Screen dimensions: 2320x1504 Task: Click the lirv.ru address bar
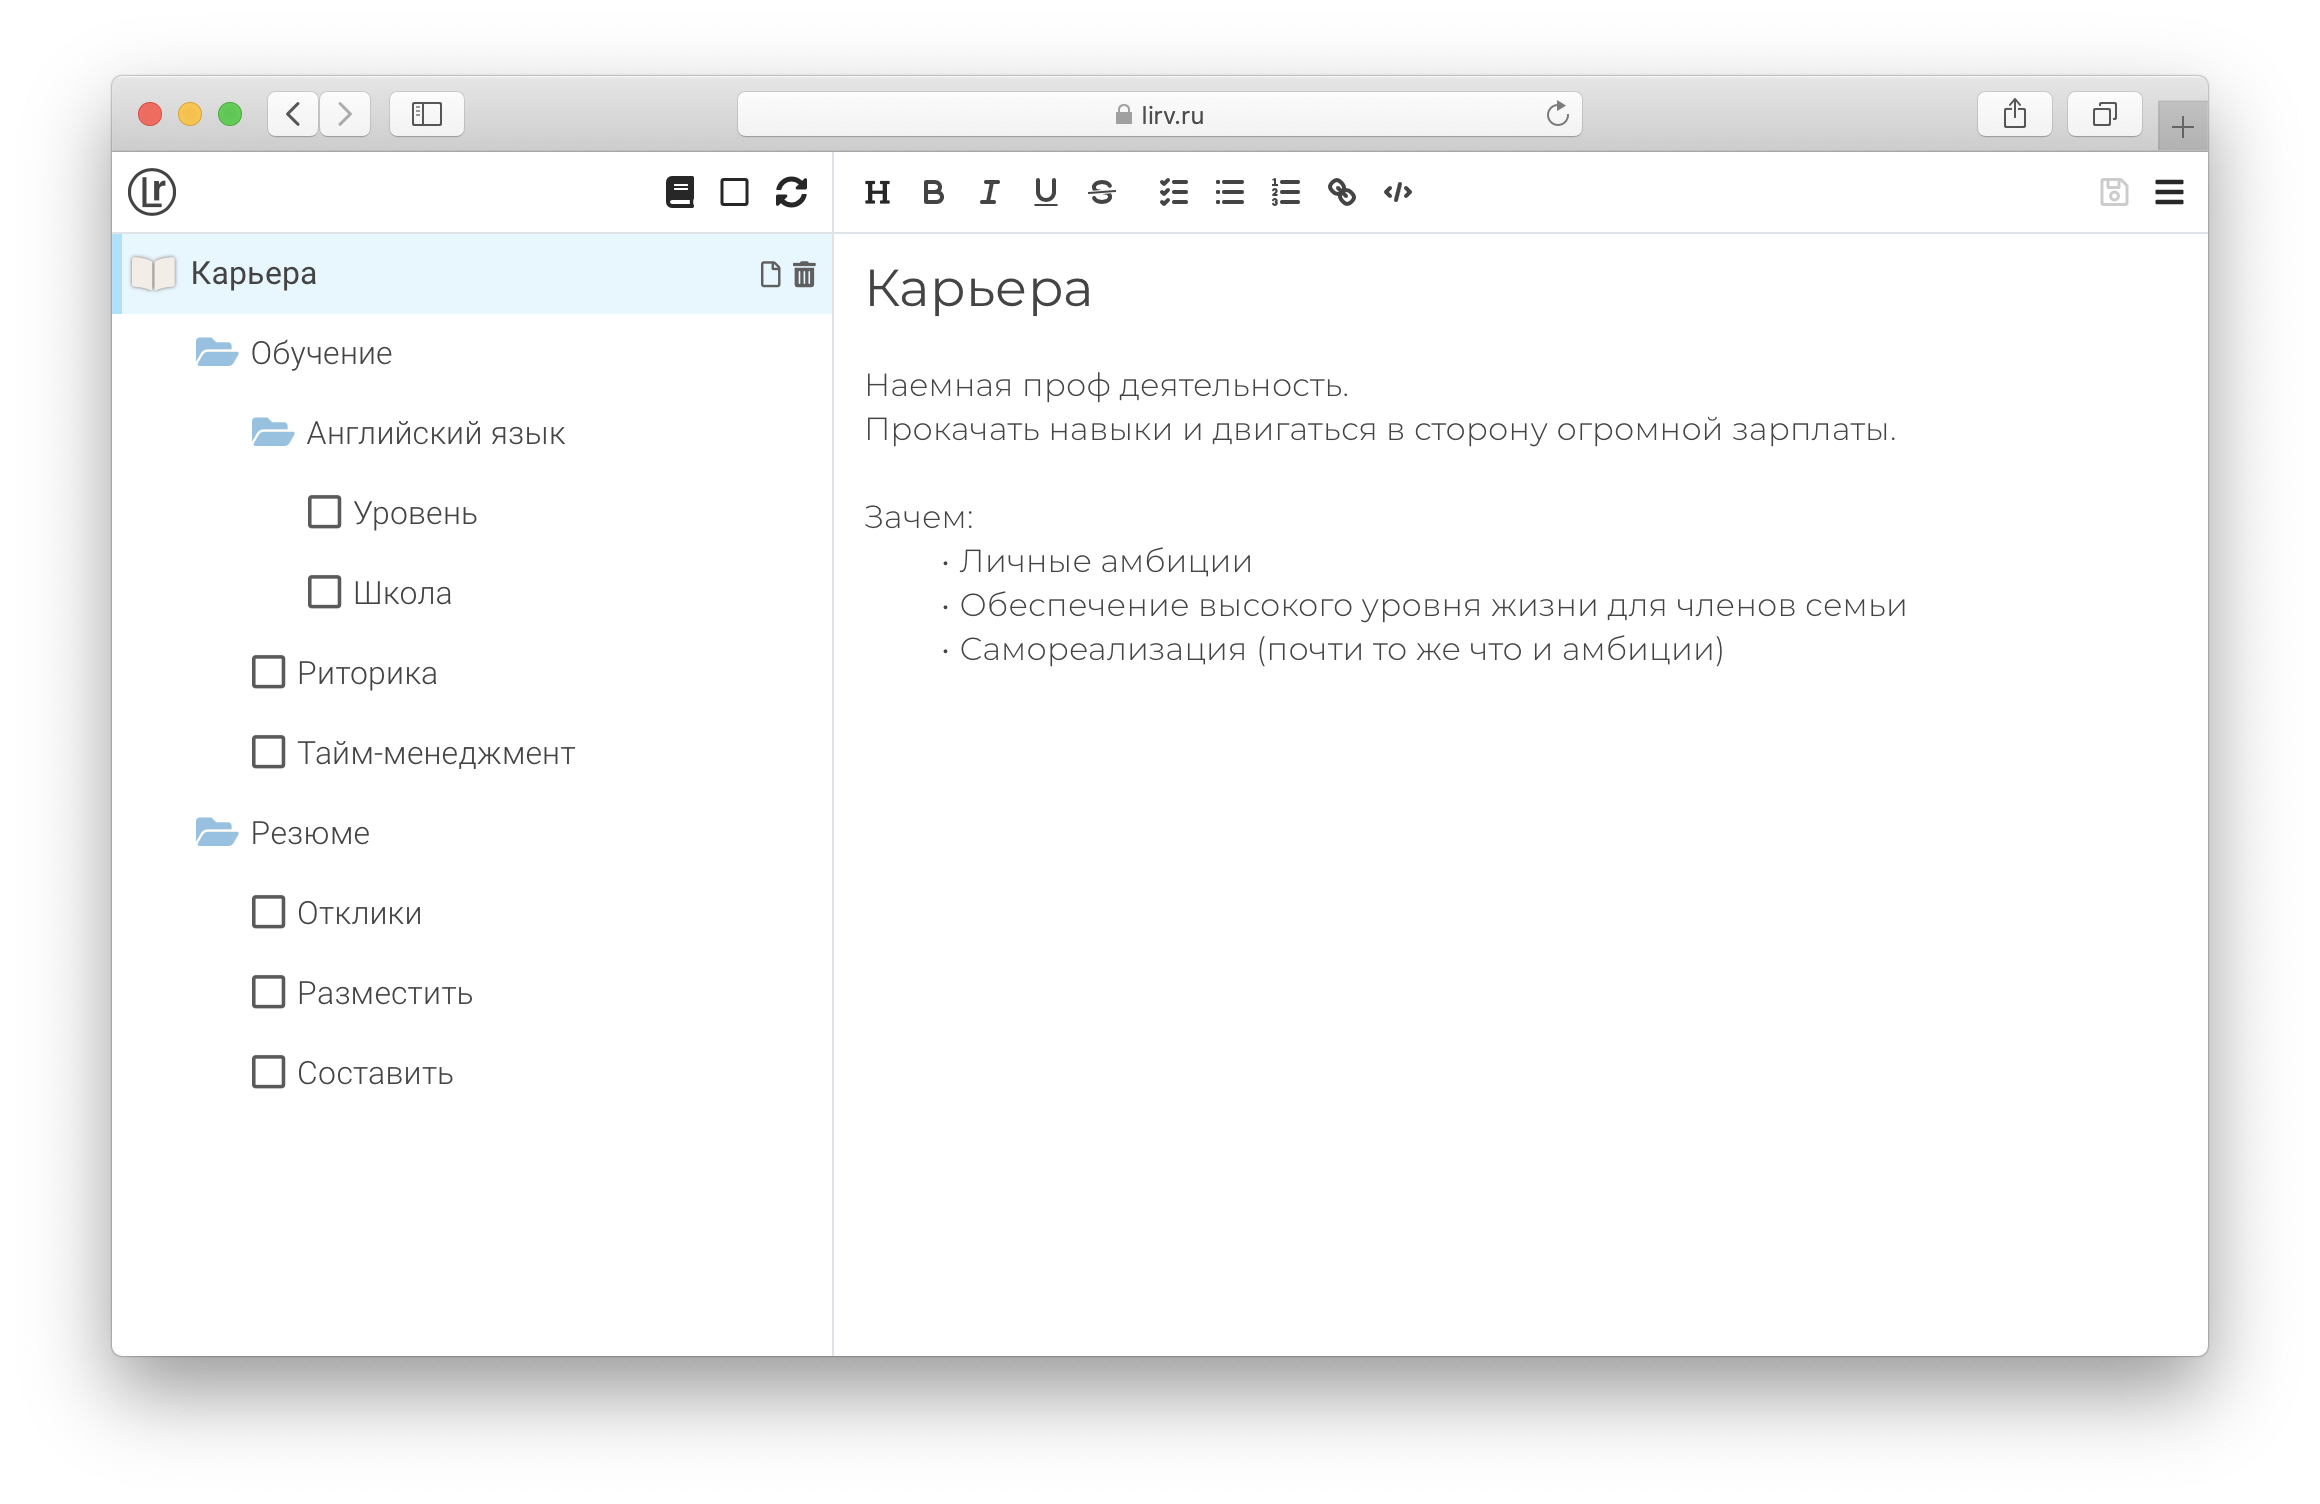[1160, 114]
